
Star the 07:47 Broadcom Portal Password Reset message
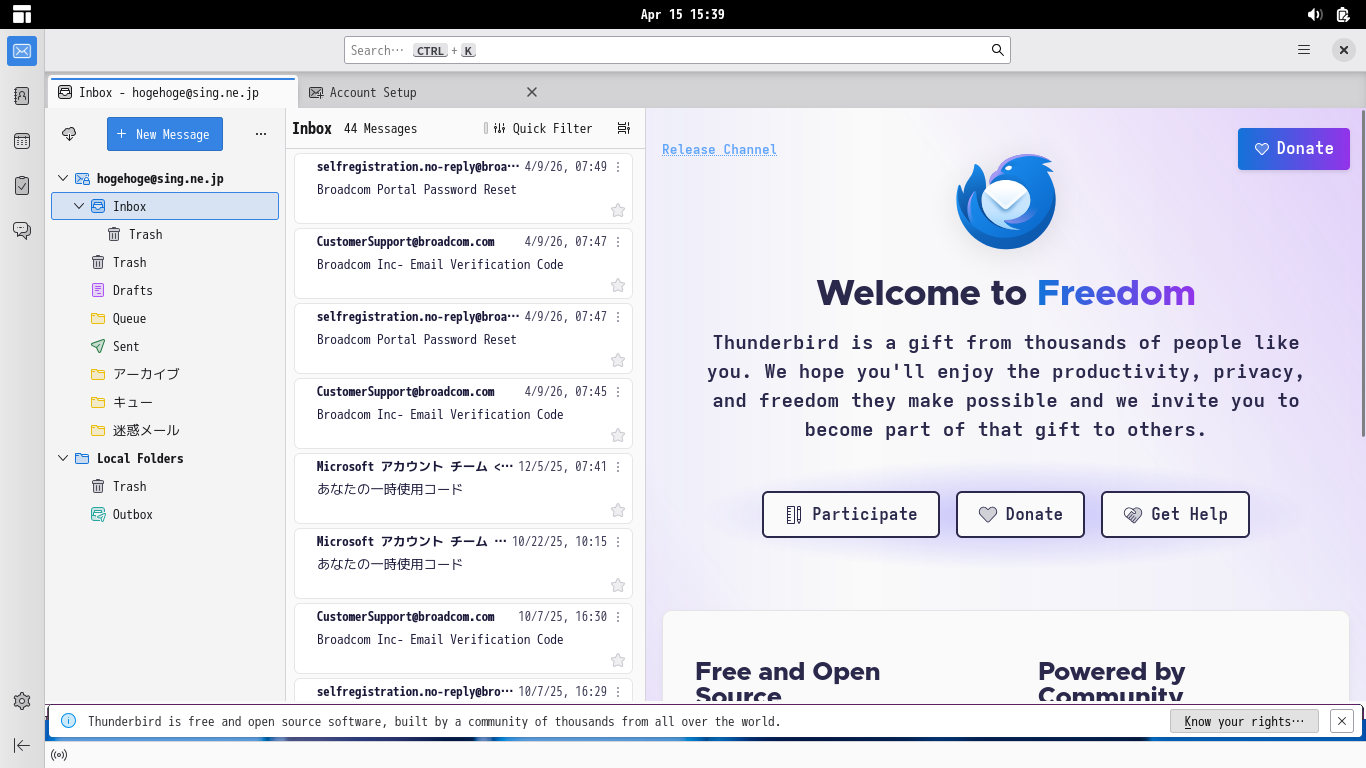[618, 360]
